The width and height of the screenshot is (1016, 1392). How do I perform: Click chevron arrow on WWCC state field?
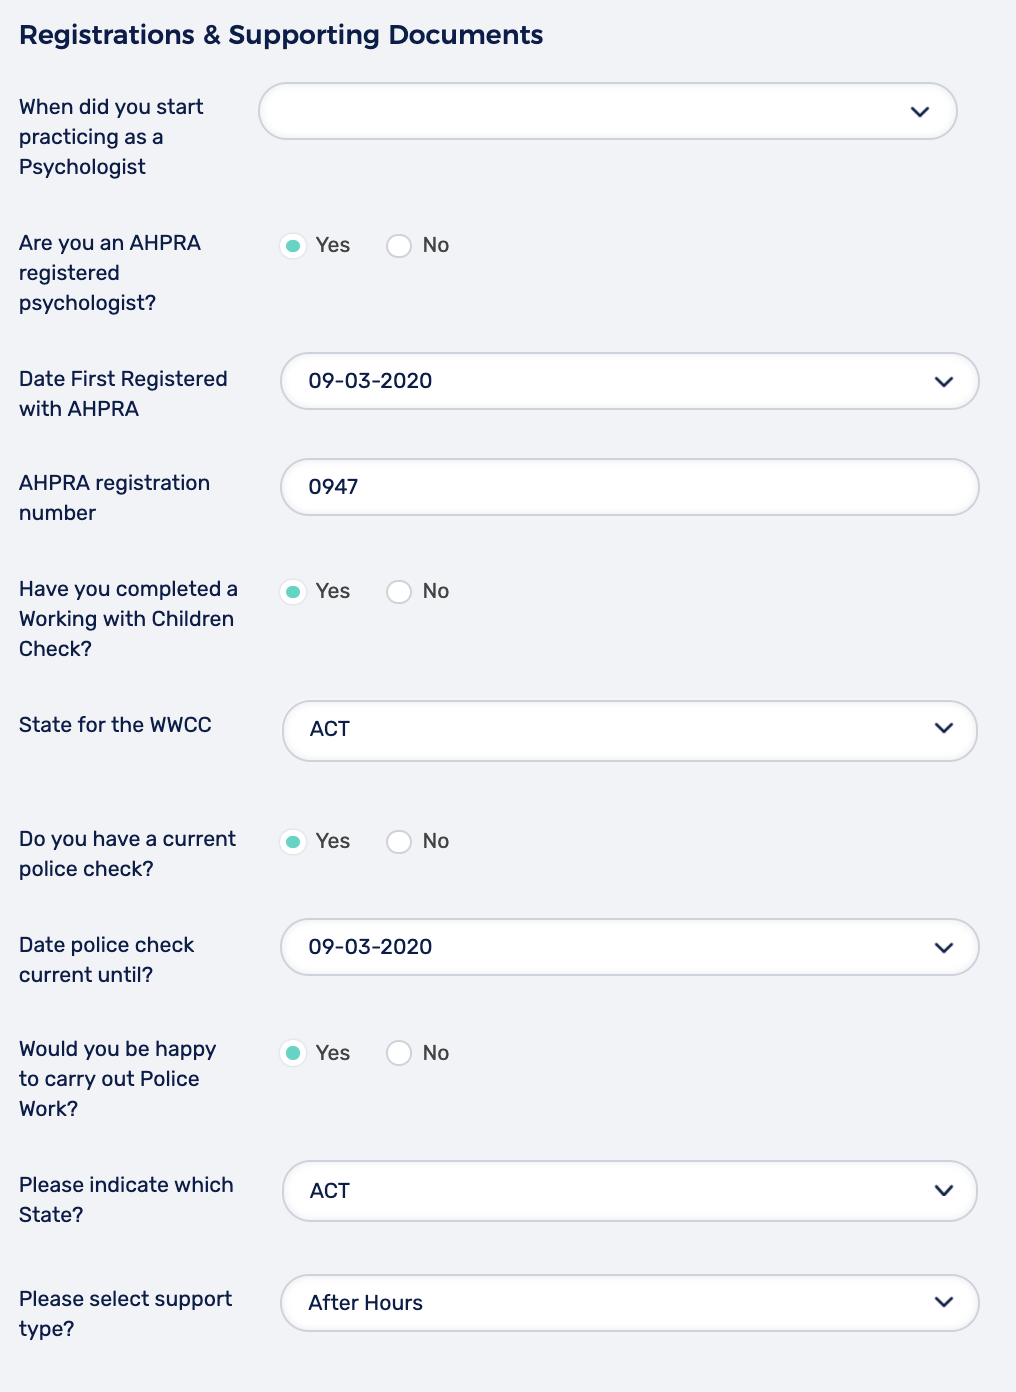click(943, 728)
